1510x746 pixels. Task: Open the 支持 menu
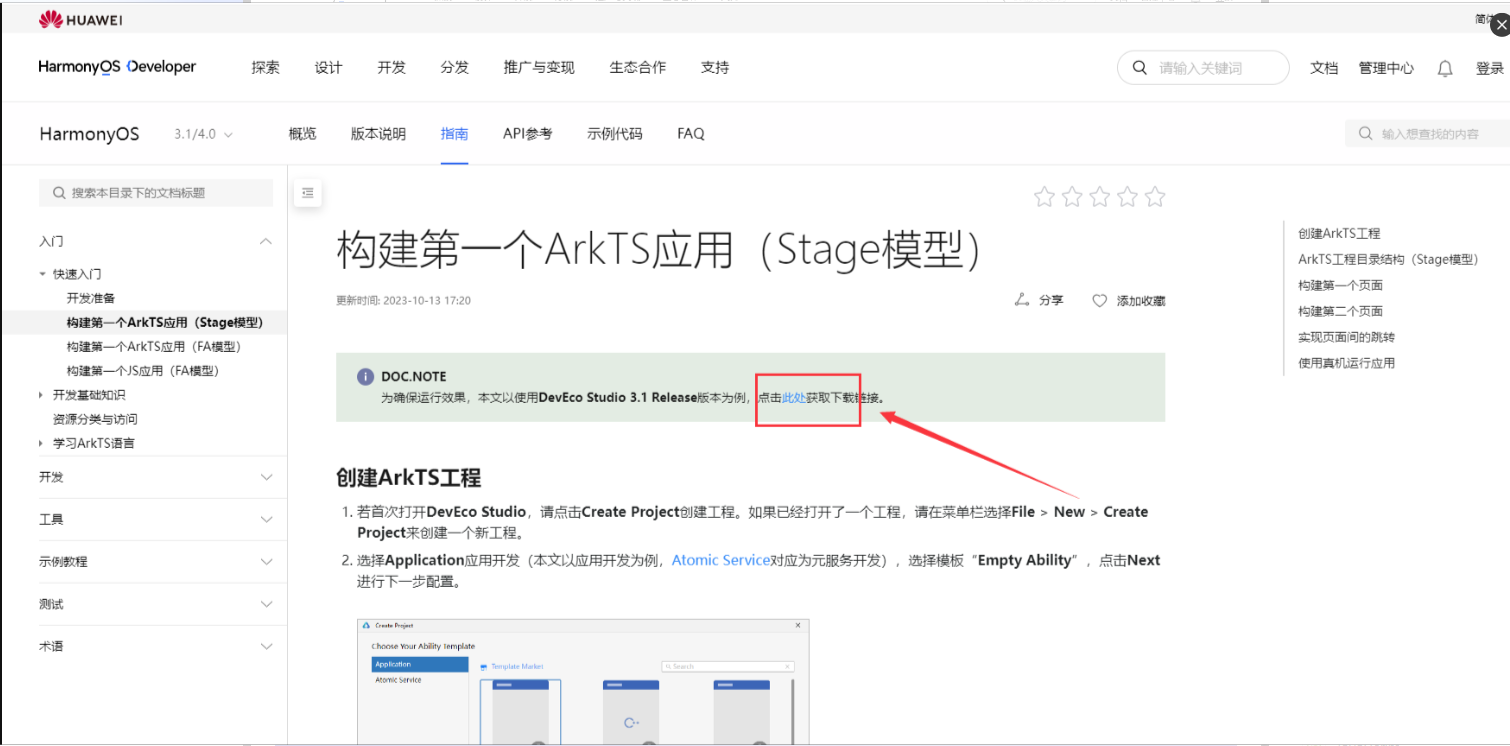tap(715, 68)
